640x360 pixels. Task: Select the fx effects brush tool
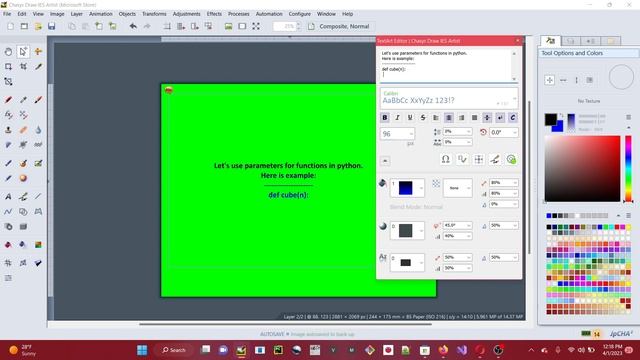click(x=8, y=115)
